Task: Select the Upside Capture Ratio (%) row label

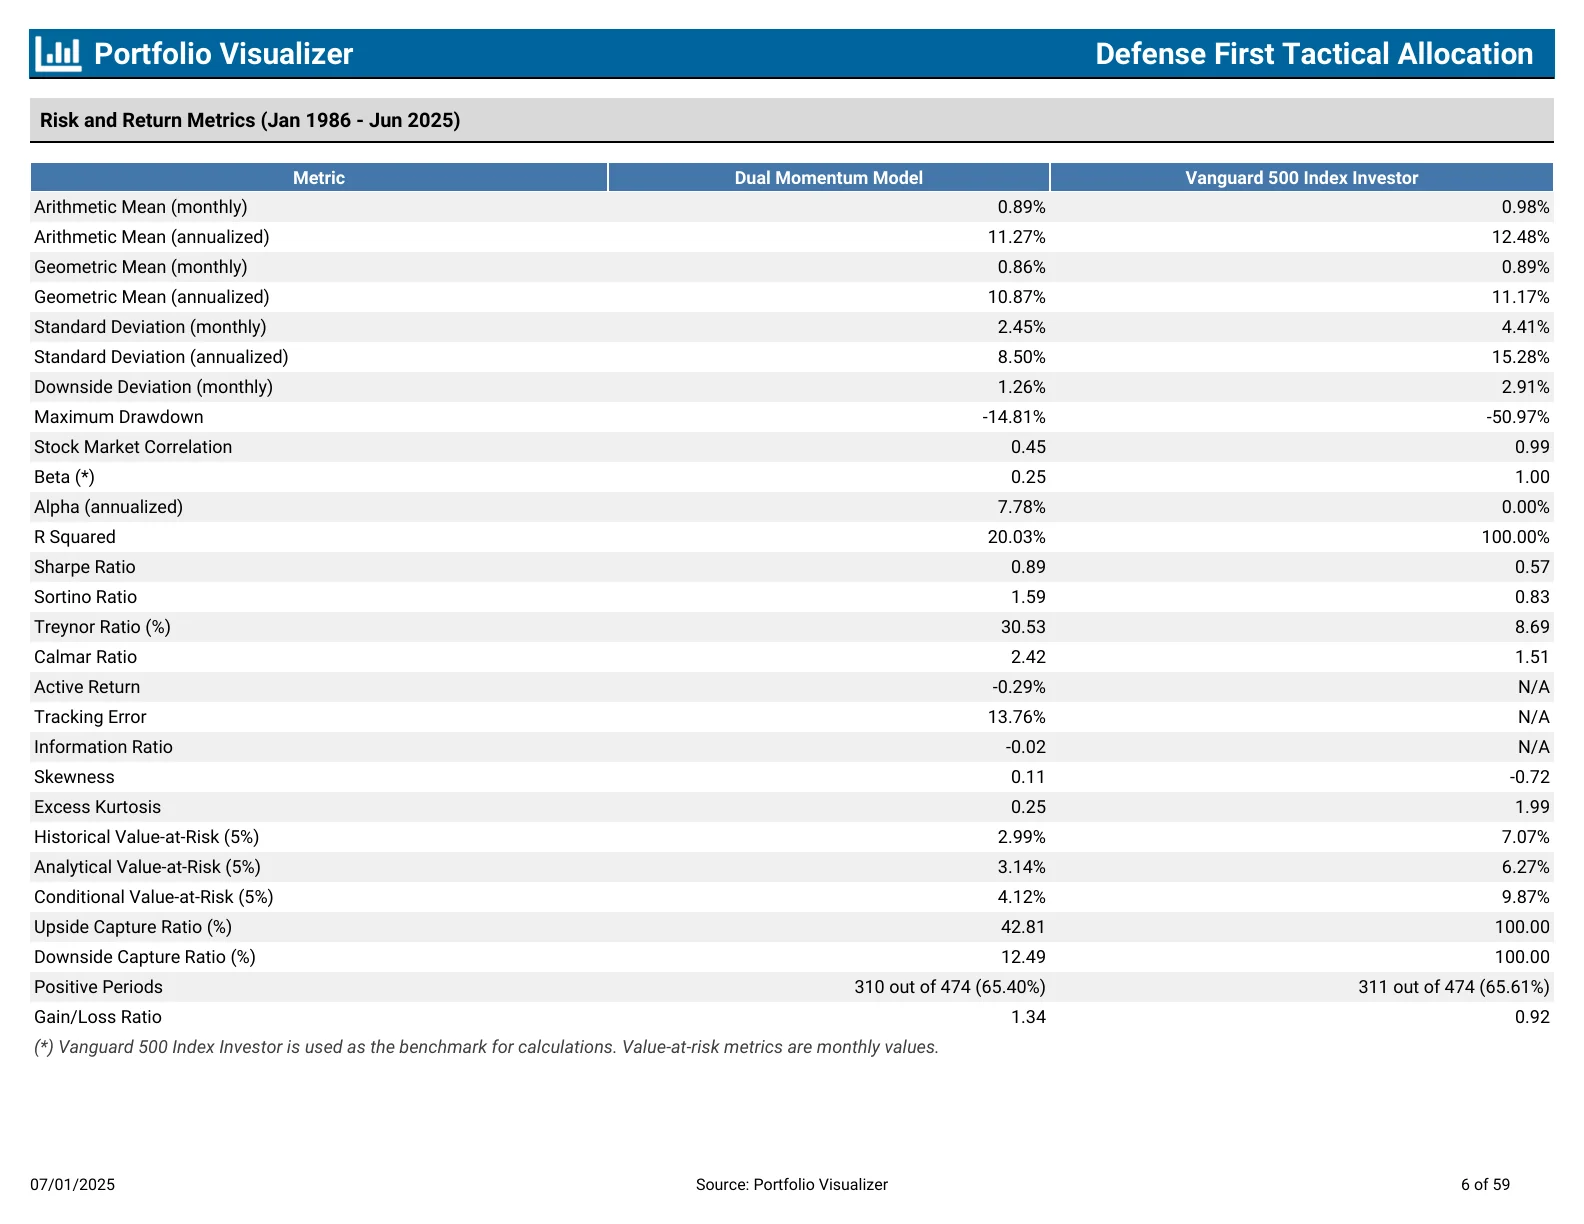Action: click(133, 927)
